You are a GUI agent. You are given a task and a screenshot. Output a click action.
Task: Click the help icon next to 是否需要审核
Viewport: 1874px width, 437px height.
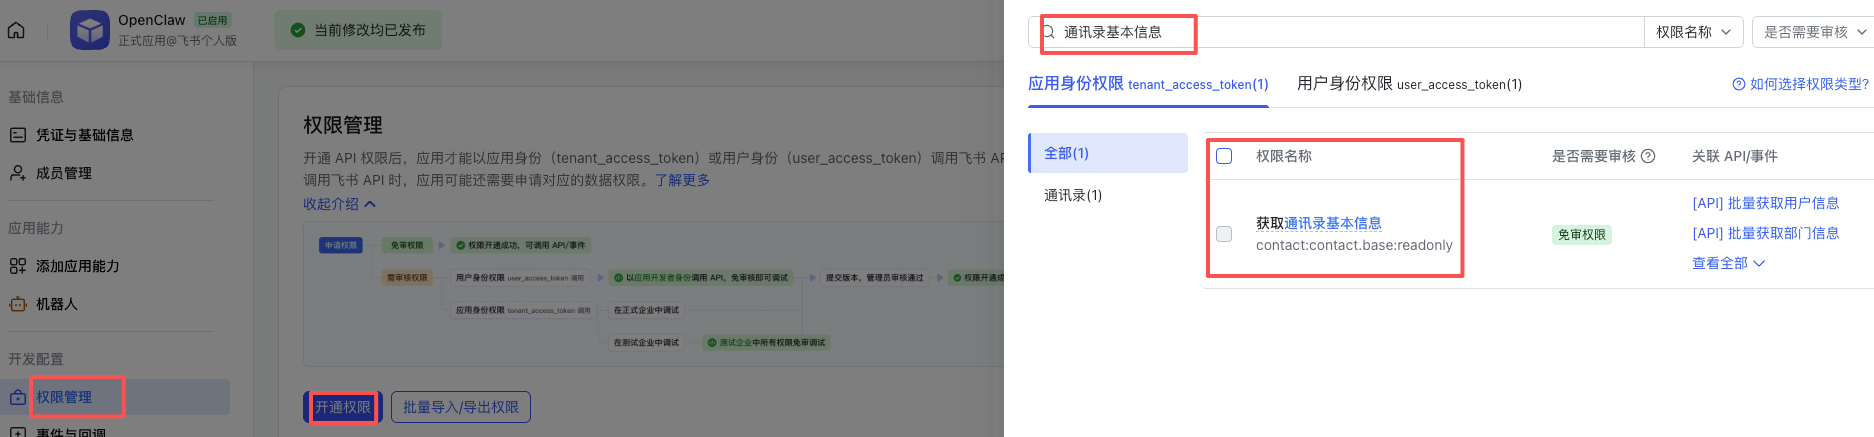(1648, 156)
